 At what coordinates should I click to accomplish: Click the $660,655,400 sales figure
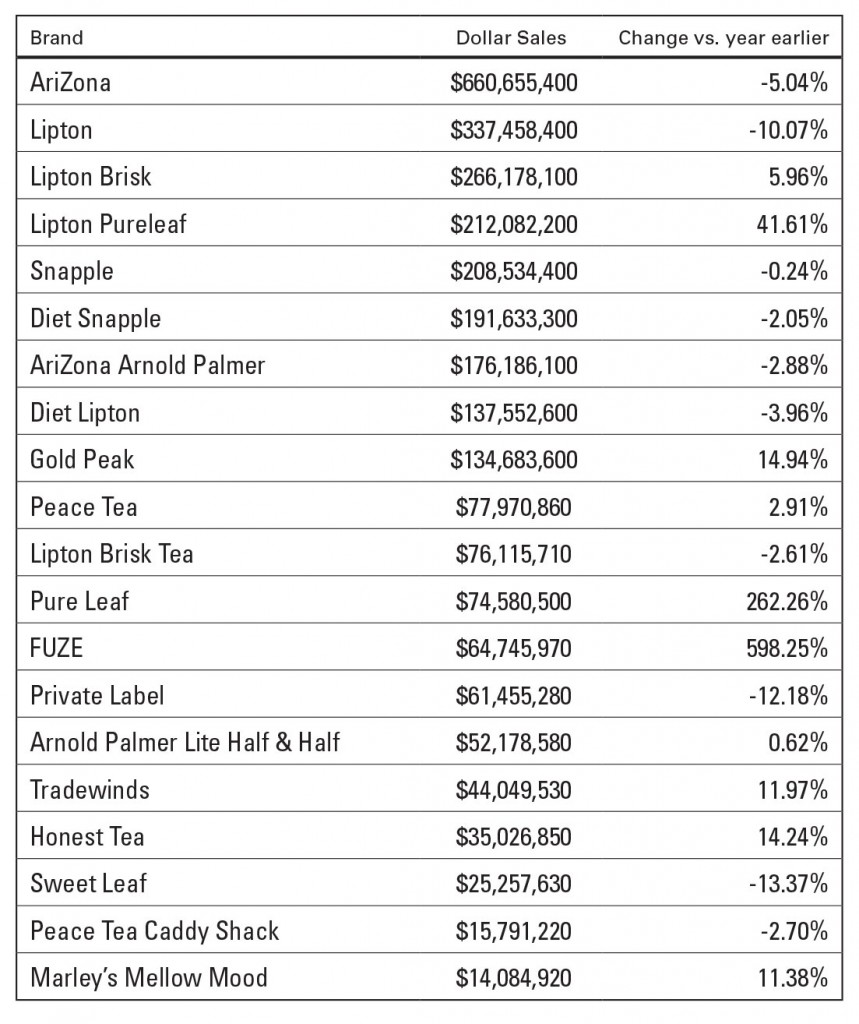coord(513,83)
